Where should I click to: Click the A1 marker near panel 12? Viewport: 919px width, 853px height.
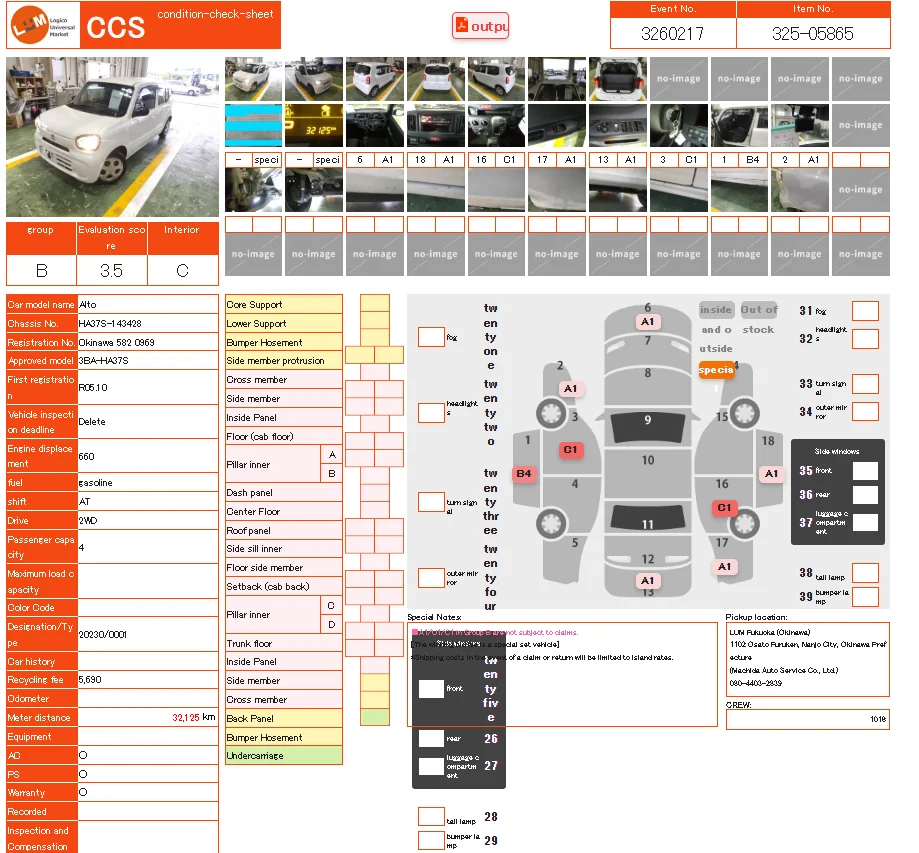647,581
